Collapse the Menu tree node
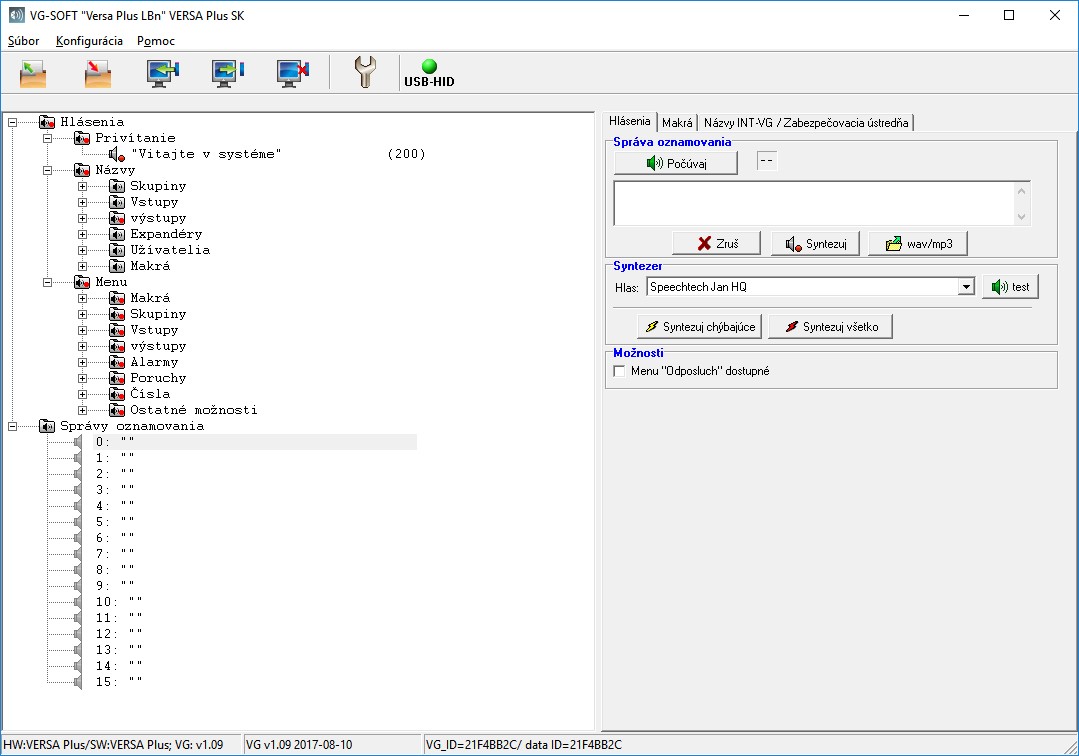Viewport: 1079px width, 756px height. (x=47, y=282)
